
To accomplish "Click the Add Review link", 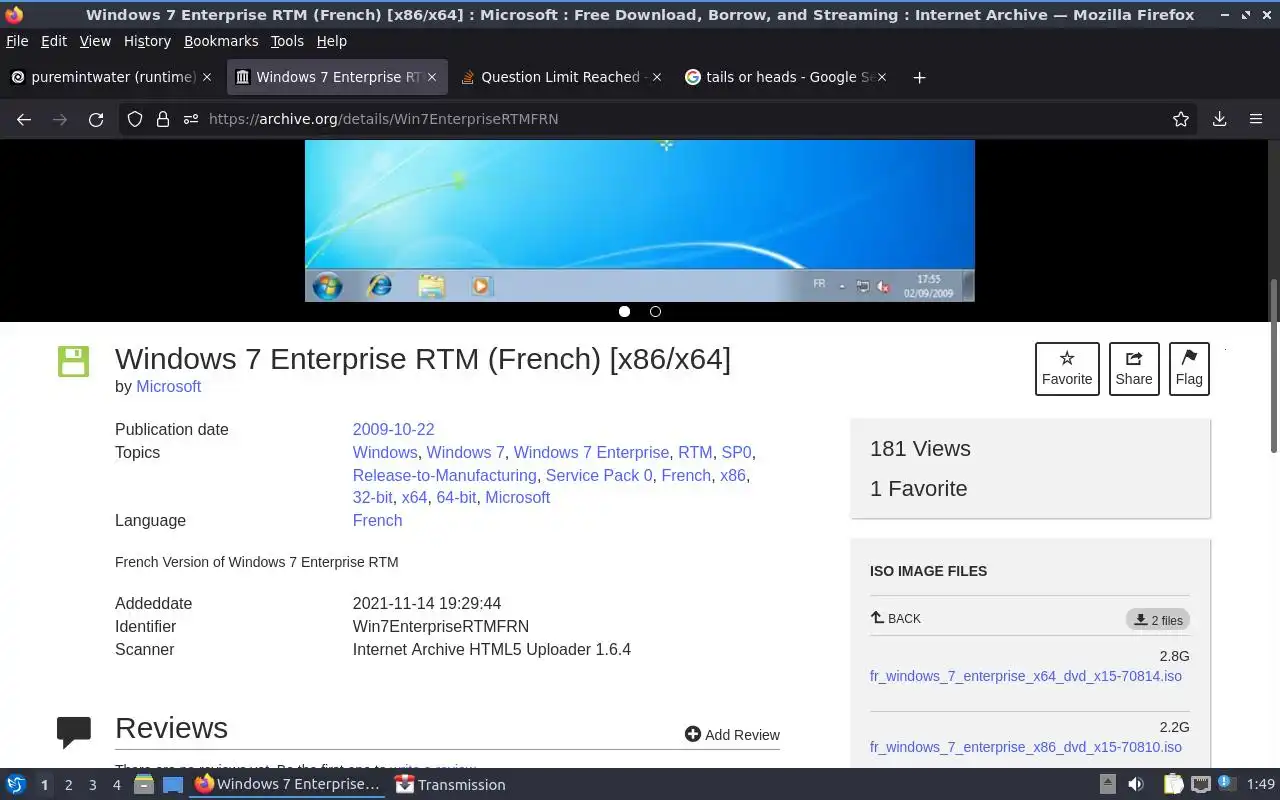I will coord(732,734).
